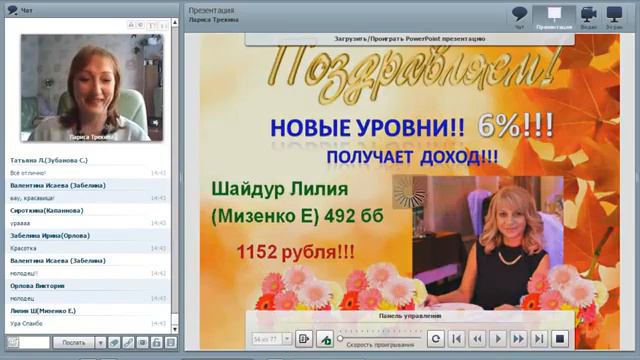Open the Чат tab in top-right toolbar

(x=519, y=18)
